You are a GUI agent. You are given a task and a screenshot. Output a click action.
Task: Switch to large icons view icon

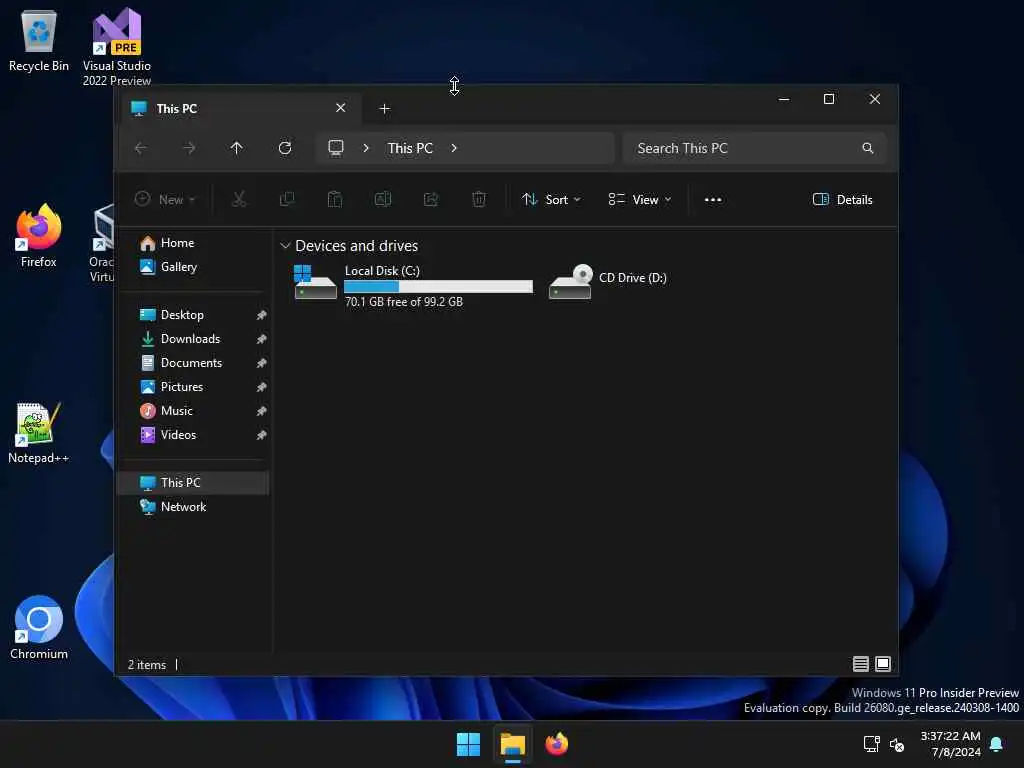pyautogui.click(x=883, y=664)
